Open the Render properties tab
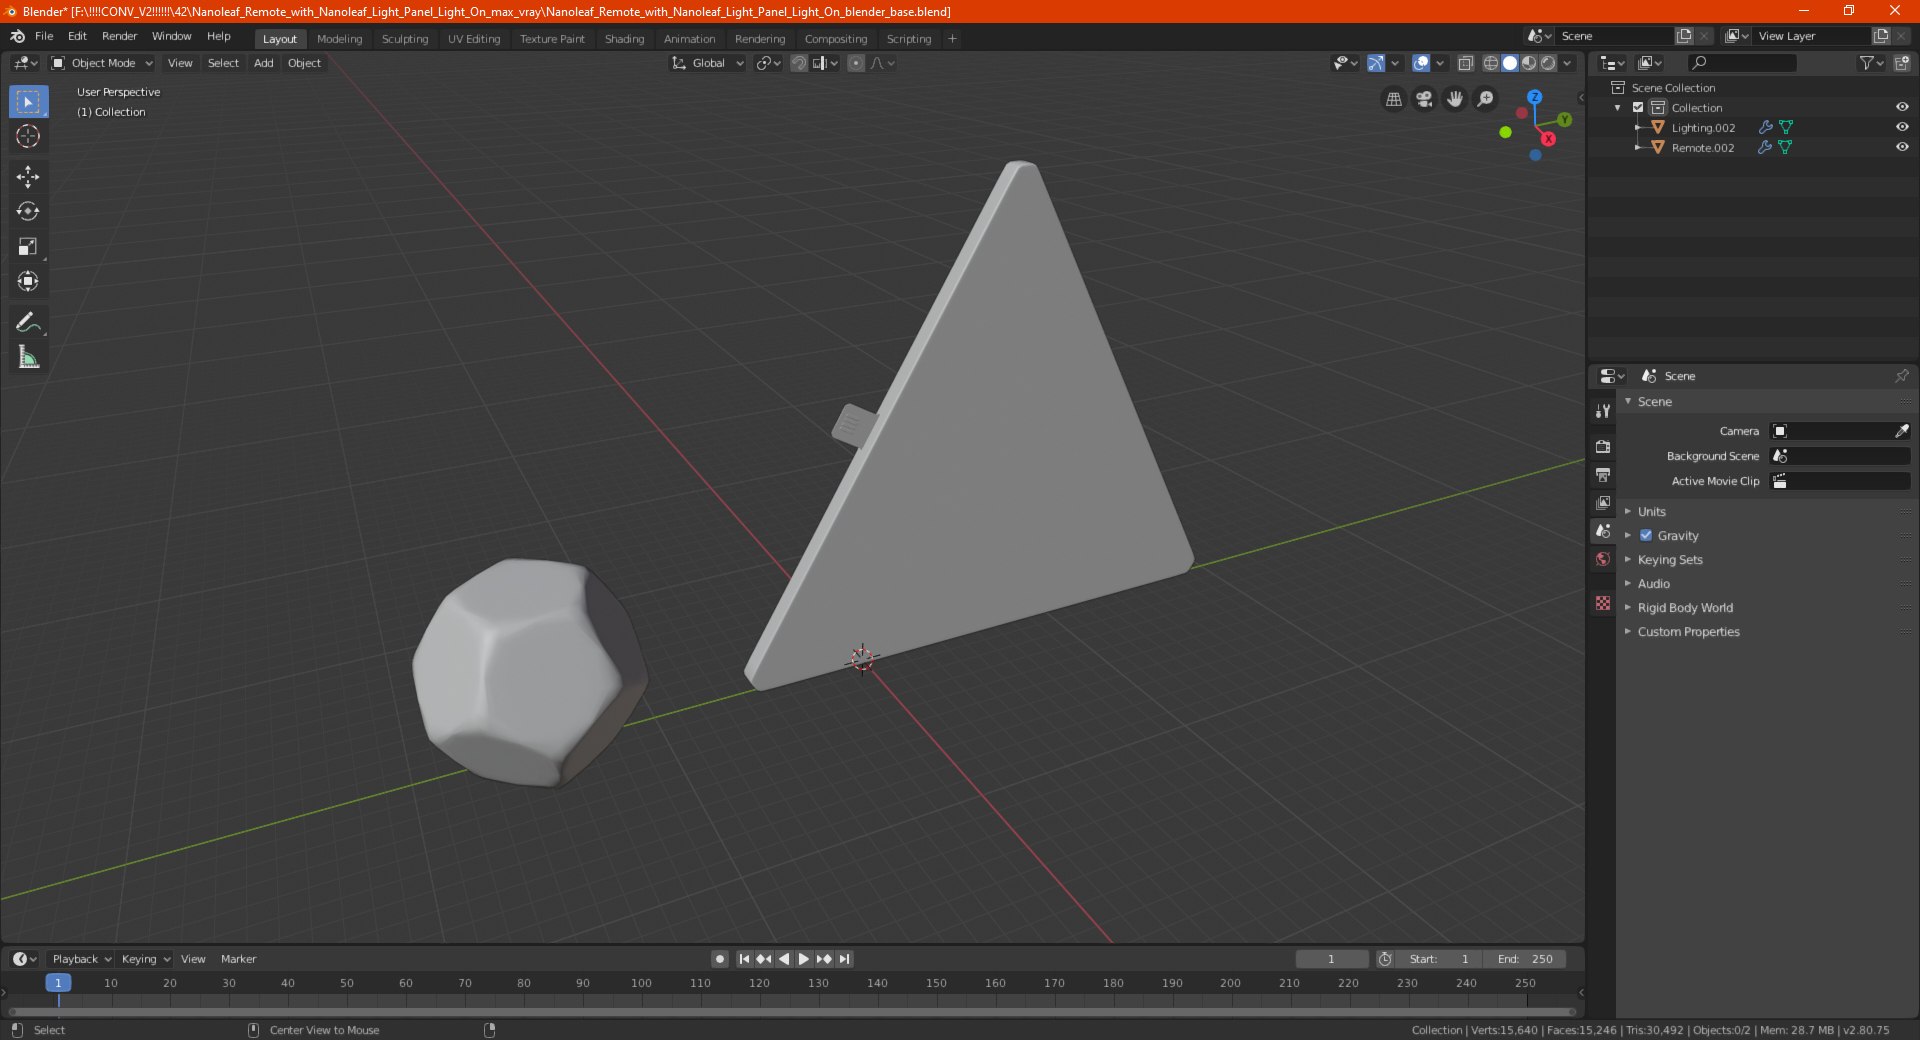Image resolution: width=1920 pixels, height=1040 pixels. point(1603,446)
